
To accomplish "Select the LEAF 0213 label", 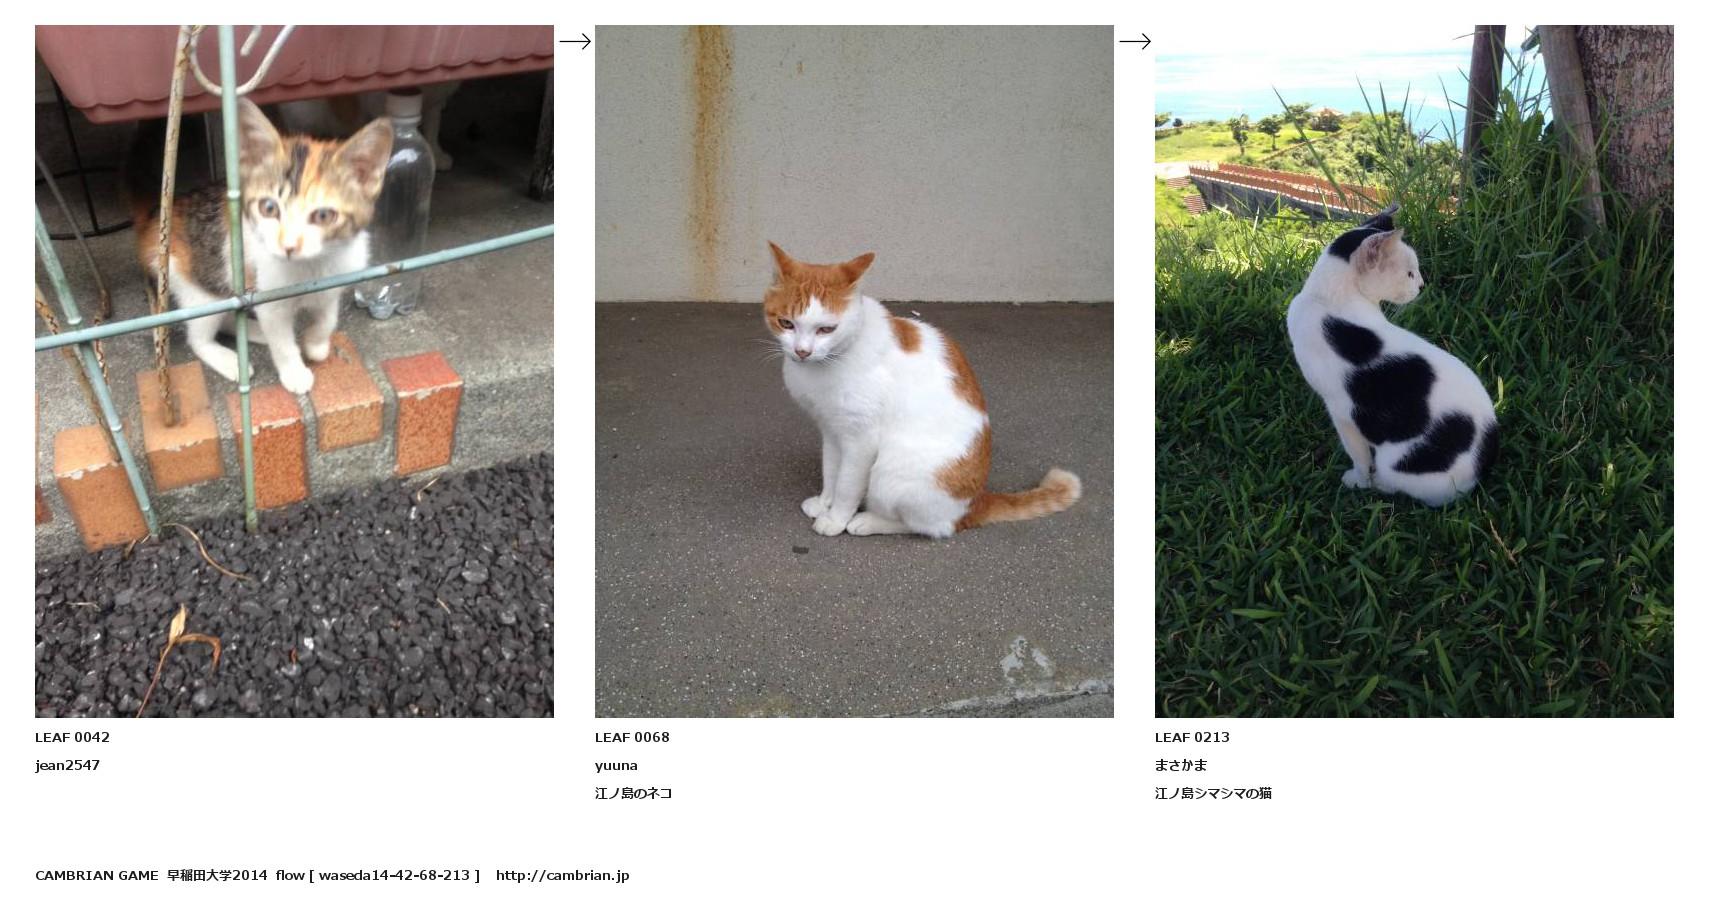I will (x=1192, y=737).
